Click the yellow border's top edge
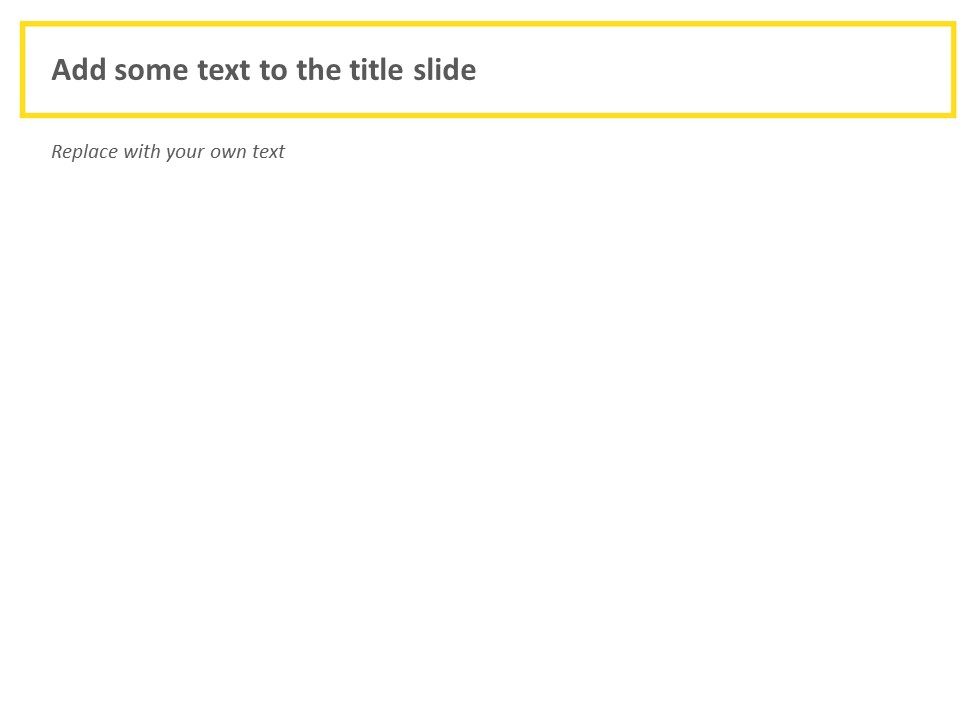This screenshot has height=720, width=960. click(x=488, y=25)
